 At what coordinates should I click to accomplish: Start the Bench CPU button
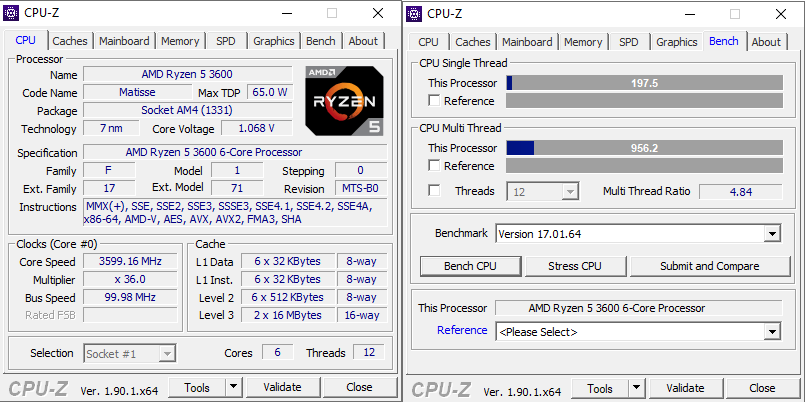tap(470, 266)
